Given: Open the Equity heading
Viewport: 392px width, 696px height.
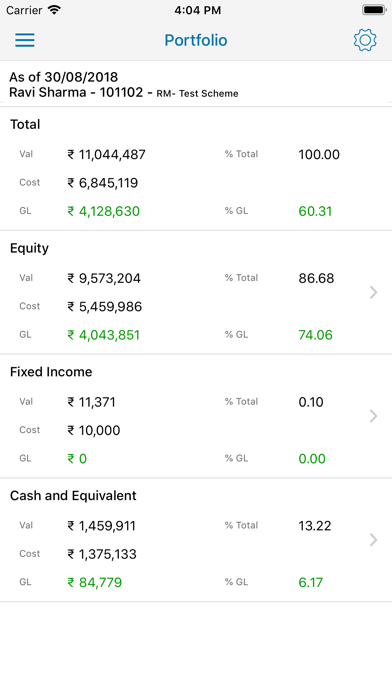Looking at the screenshot, I should (x=29, y=248).
